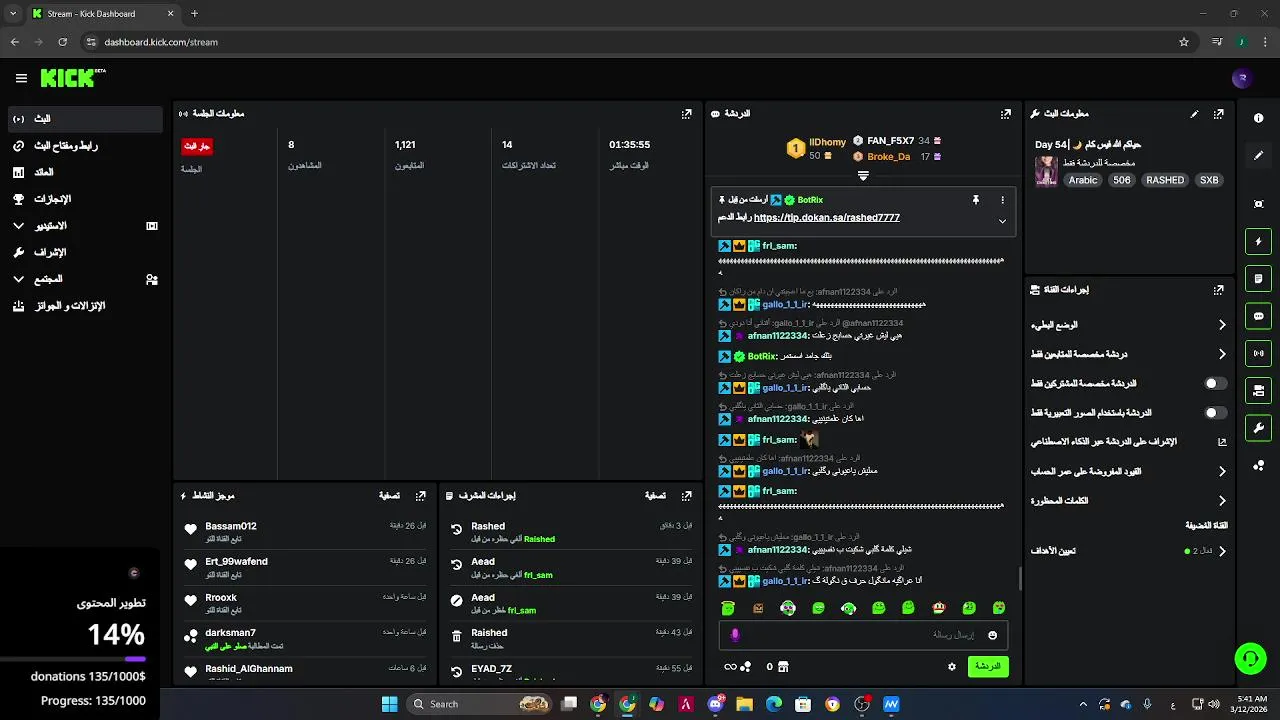Click the infinity icon below chat
The height and width of the screenshot is (720, 1280).
pos(730,667)
